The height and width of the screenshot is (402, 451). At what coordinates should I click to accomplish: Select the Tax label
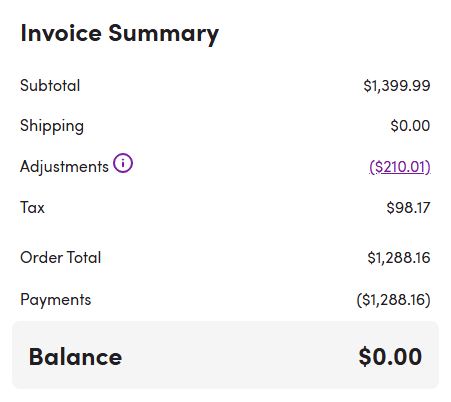(32, 207)
